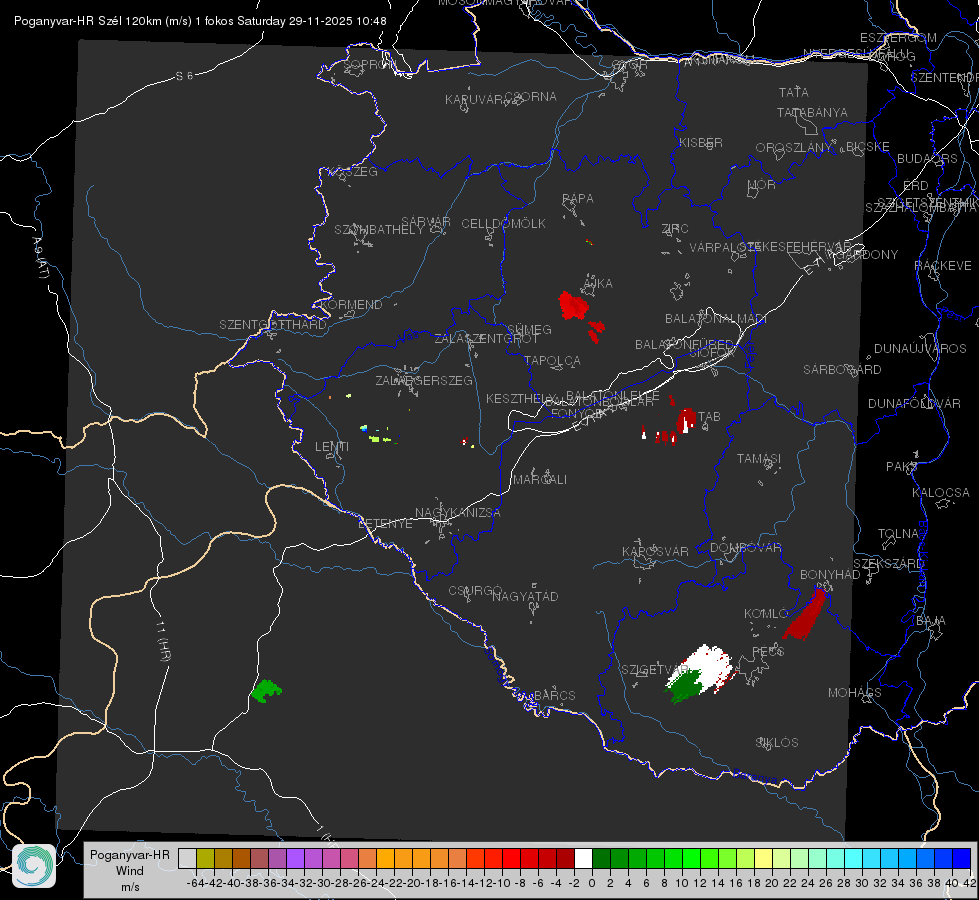Click the NAGYATAD label
Image resolution: width=979 pixels, height=900 pixels.
pos(525,596)
